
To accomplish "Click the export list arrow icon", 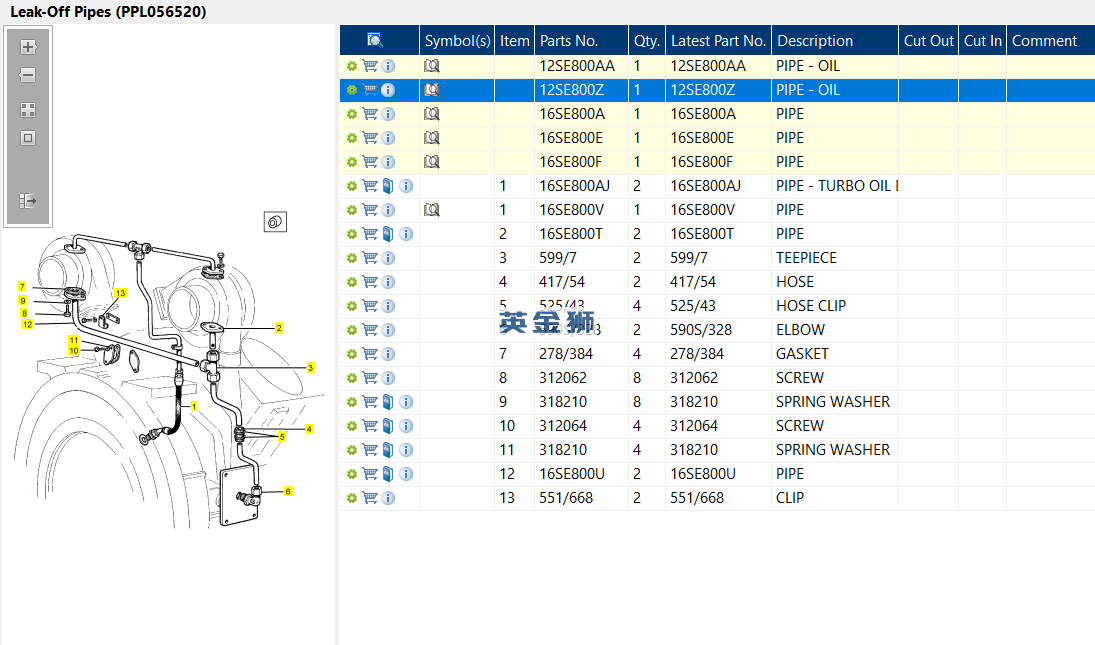I will (x=28, y=201).
